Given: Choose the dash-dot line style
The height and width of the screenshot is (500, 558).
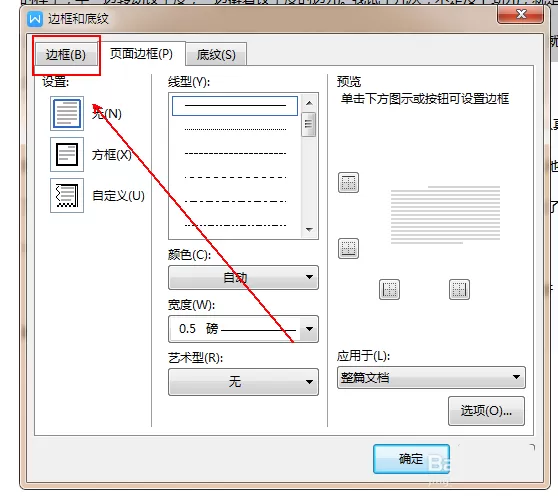Looking at the screenshot, I should pos(235,201).
